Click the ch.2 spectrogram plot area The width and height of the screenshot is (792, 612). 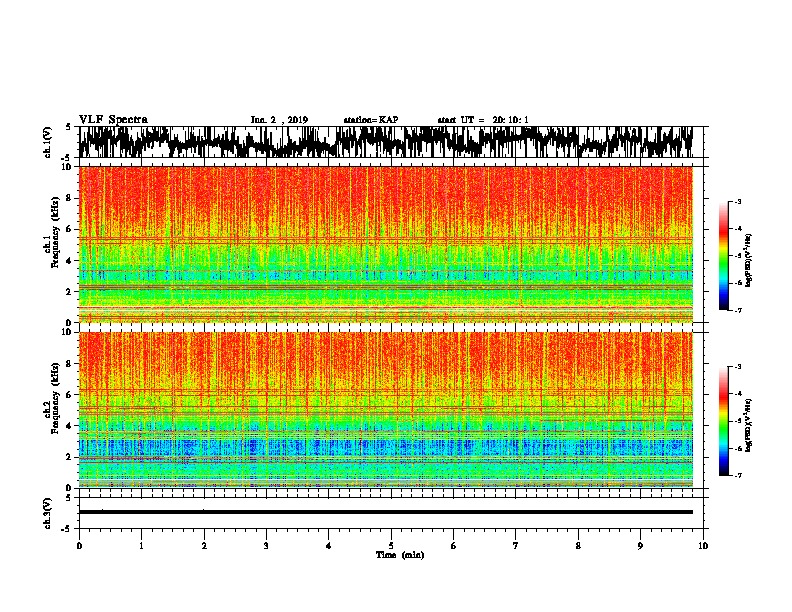click(x=385, y=410)
